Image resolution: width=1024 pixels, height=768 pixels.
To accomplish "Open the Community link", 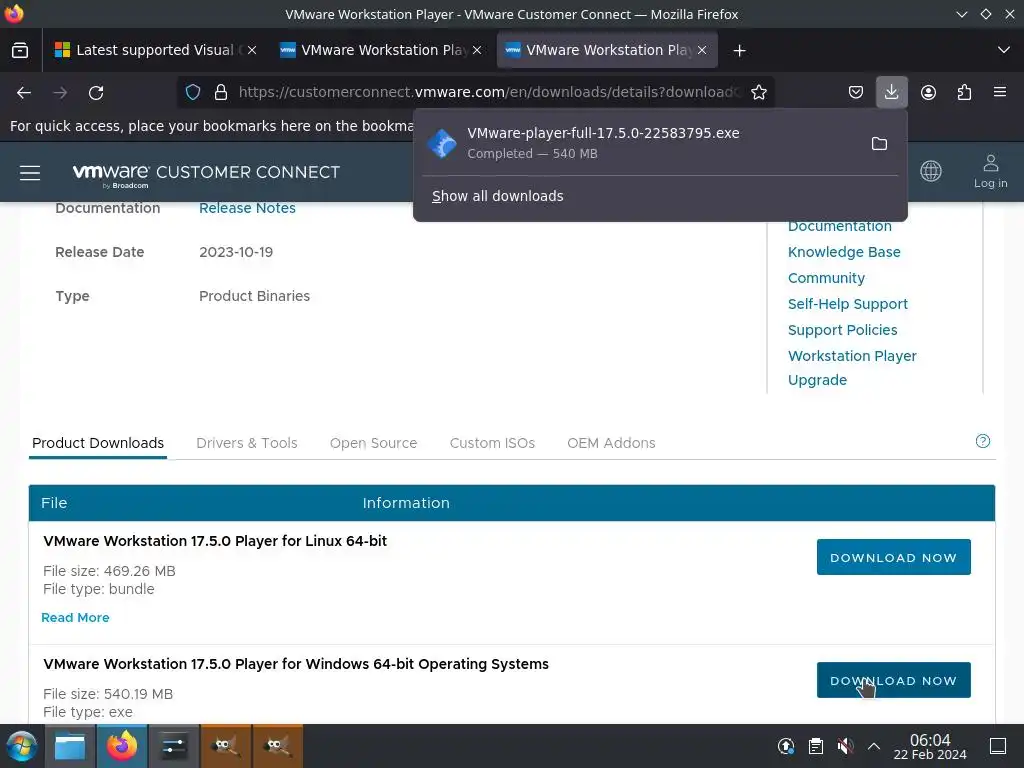I will (x=826, y=278).
